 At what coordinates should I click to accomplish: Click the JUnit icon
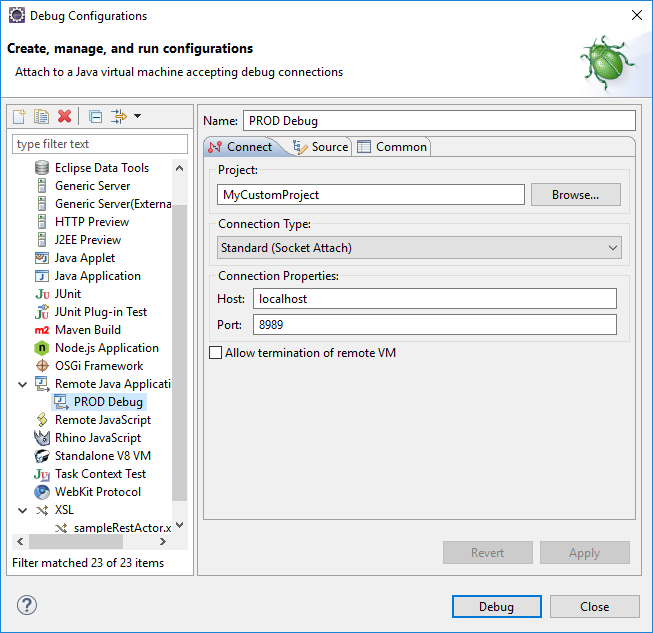coord(42,294)
